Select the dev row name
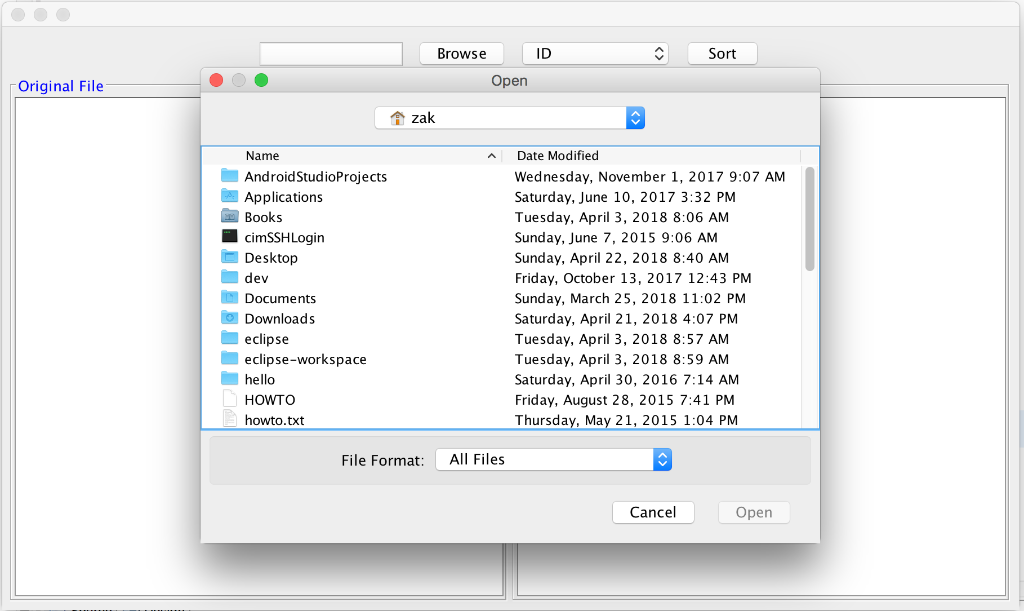The image size is (1024, 611). pos(256,278)
